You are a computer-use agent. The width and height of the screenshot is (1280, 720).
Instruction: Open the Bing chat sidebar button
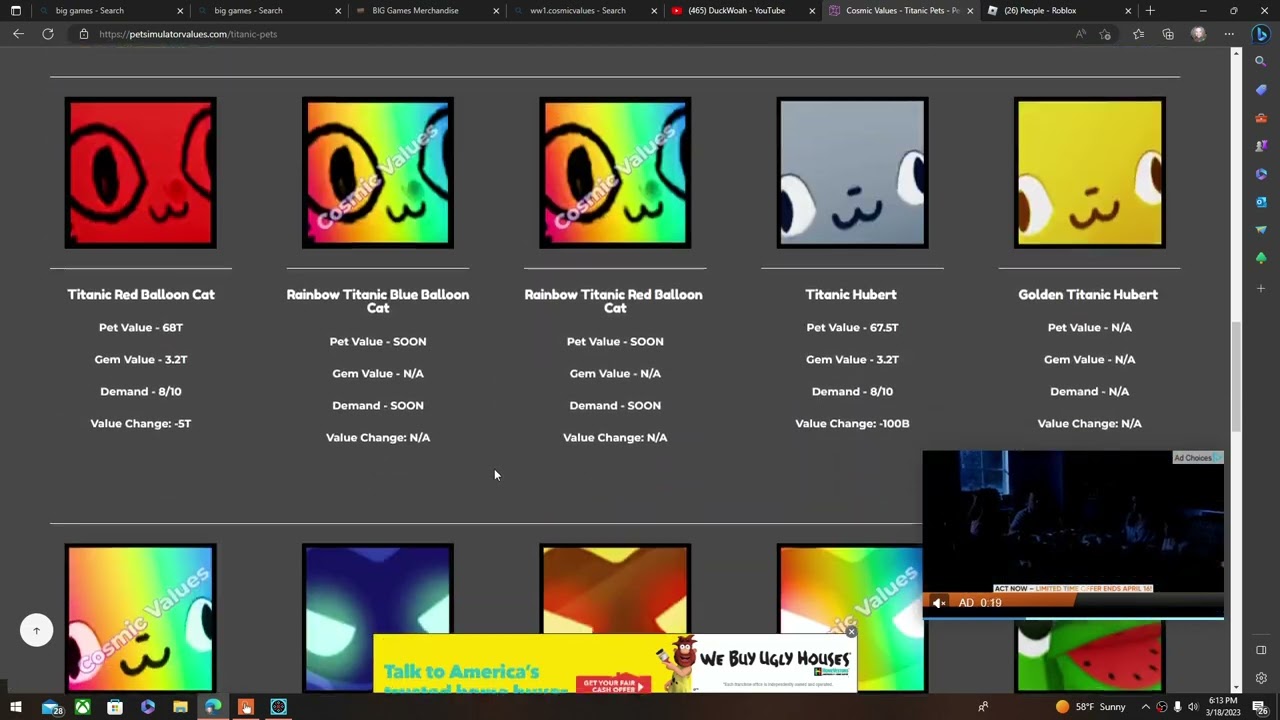coord(1261,34)
